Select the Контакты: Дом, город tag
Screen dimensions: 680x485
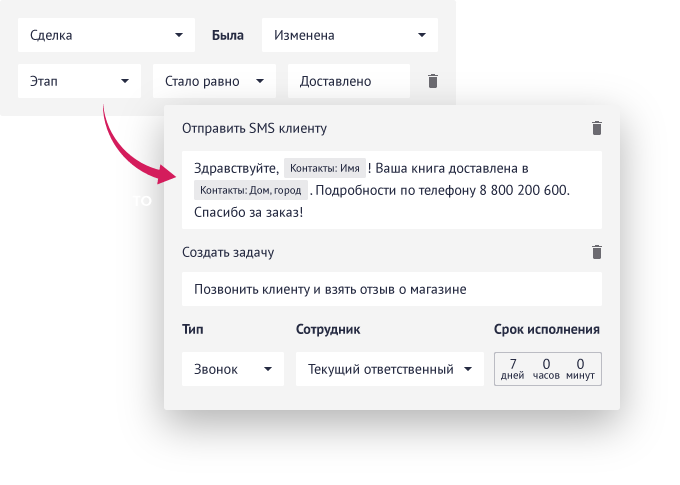pos(250,190)
